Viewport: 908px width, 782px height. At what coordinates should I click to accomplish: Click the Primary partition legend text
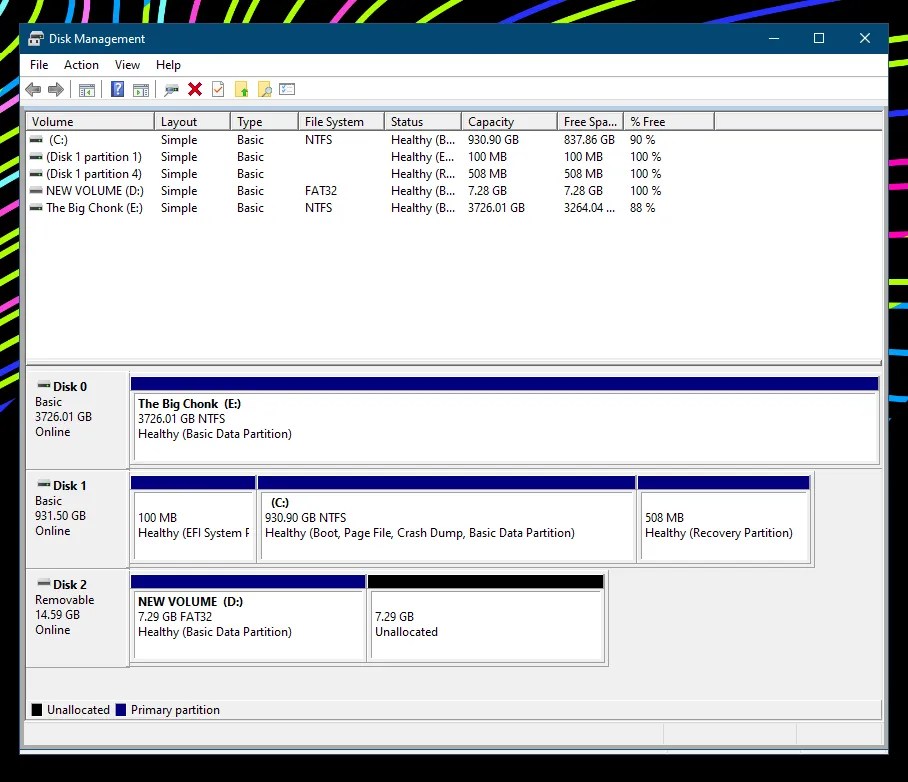[x=175, y=710]
